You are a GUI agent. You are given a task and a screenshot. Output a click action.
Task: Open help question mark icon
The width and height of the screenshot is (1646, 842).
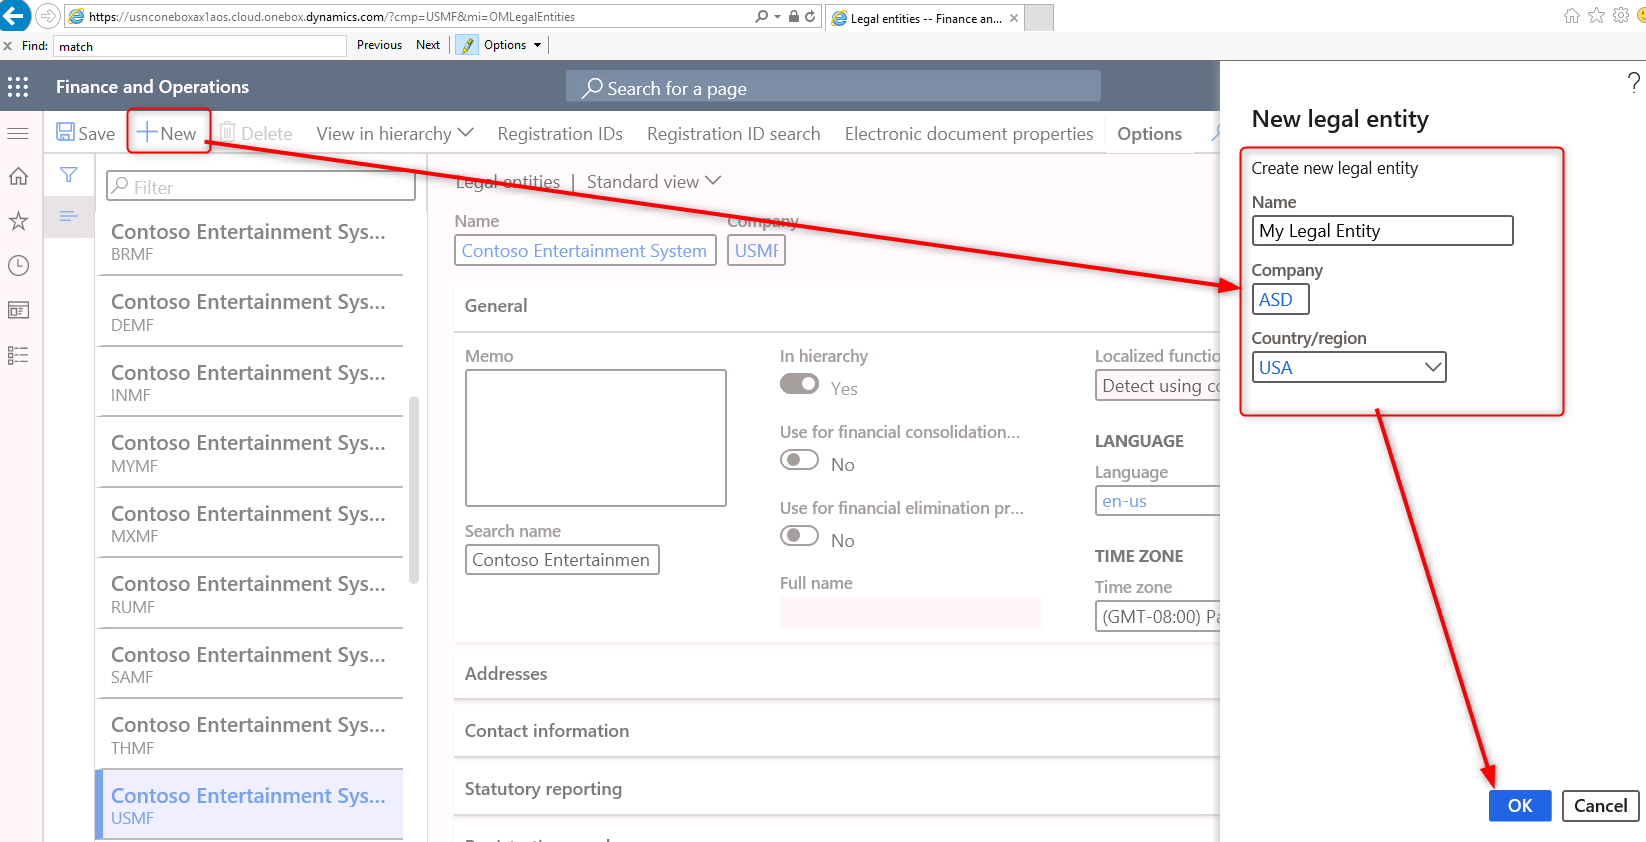pyautogui.click(x=1633, y=82)
